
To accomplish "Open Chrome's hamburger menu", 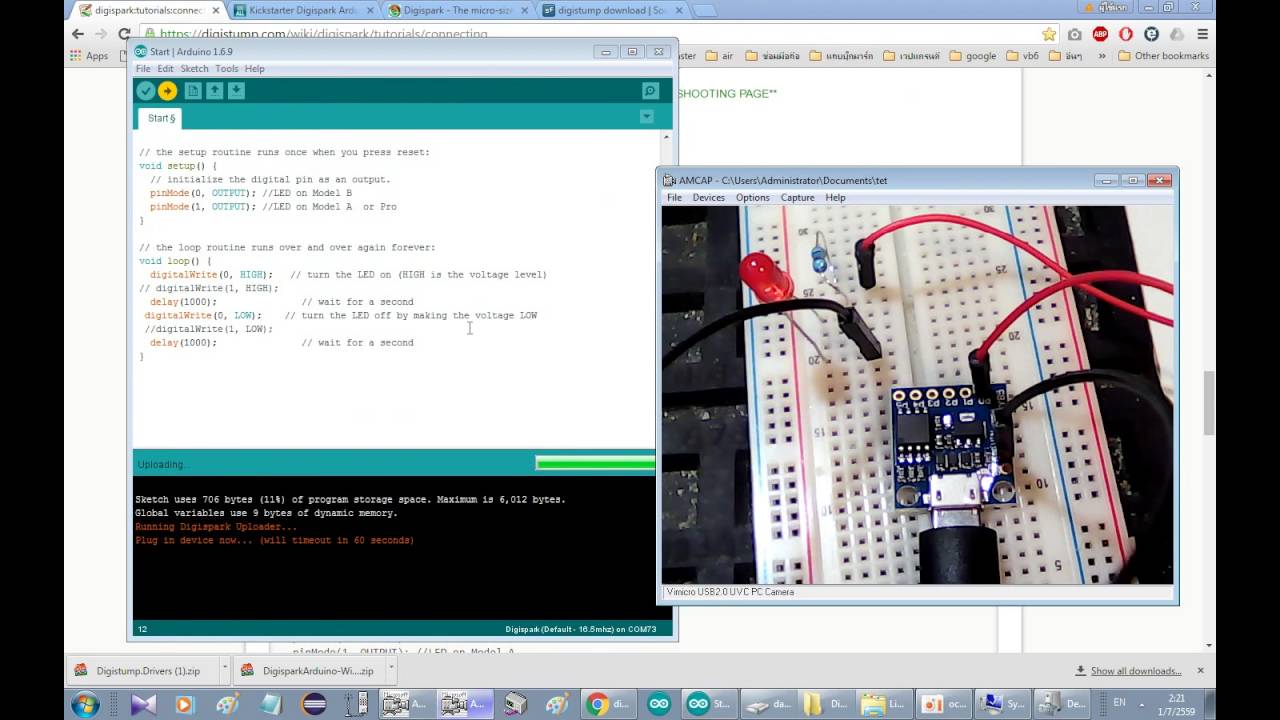I will click(1203, 34).
